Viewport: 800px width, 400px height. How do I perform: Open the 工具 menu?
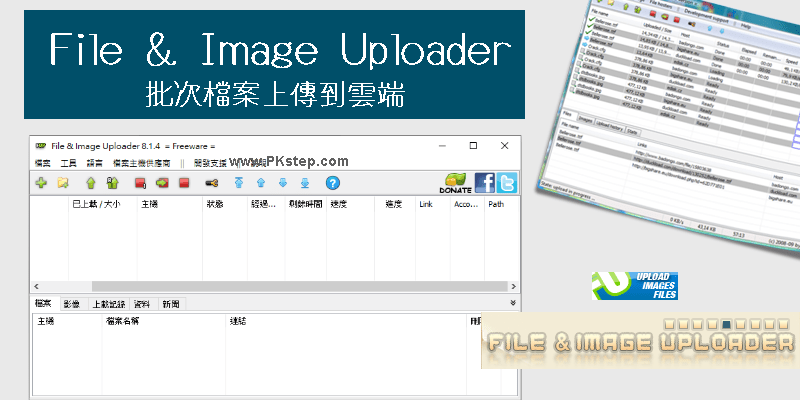pyautogui.click(x=68, y=163)
